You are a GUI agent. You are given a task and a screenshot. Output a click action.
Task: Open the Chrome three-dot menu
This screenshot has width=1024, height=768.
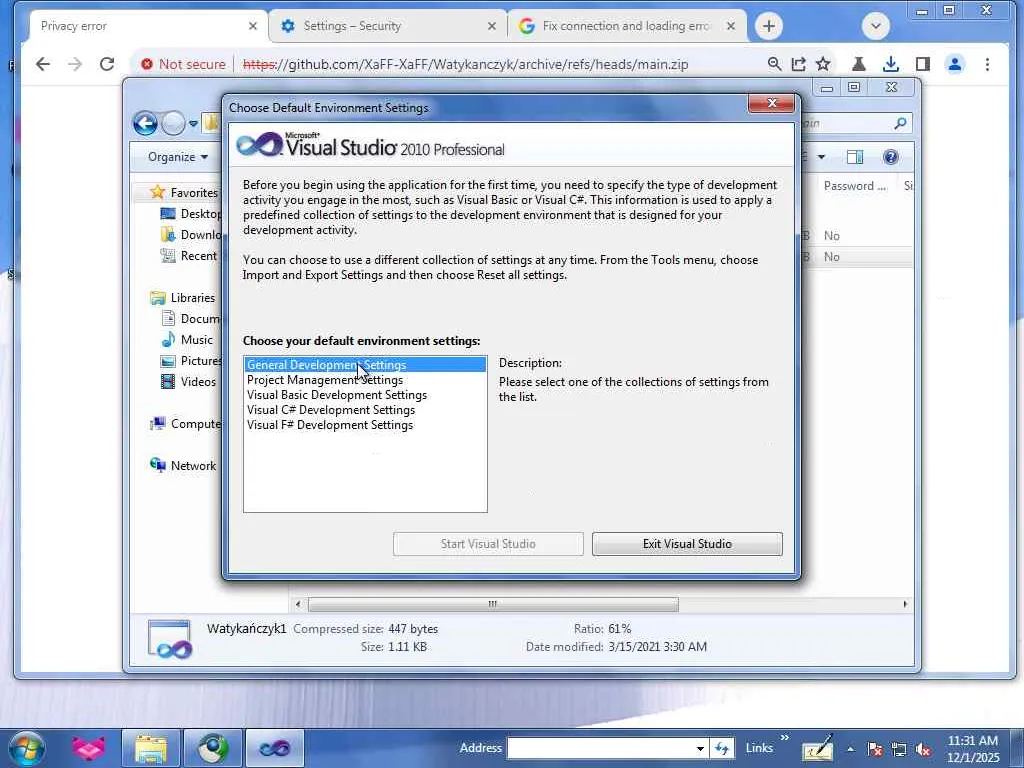pyautogui.click(x=987, y=64)
